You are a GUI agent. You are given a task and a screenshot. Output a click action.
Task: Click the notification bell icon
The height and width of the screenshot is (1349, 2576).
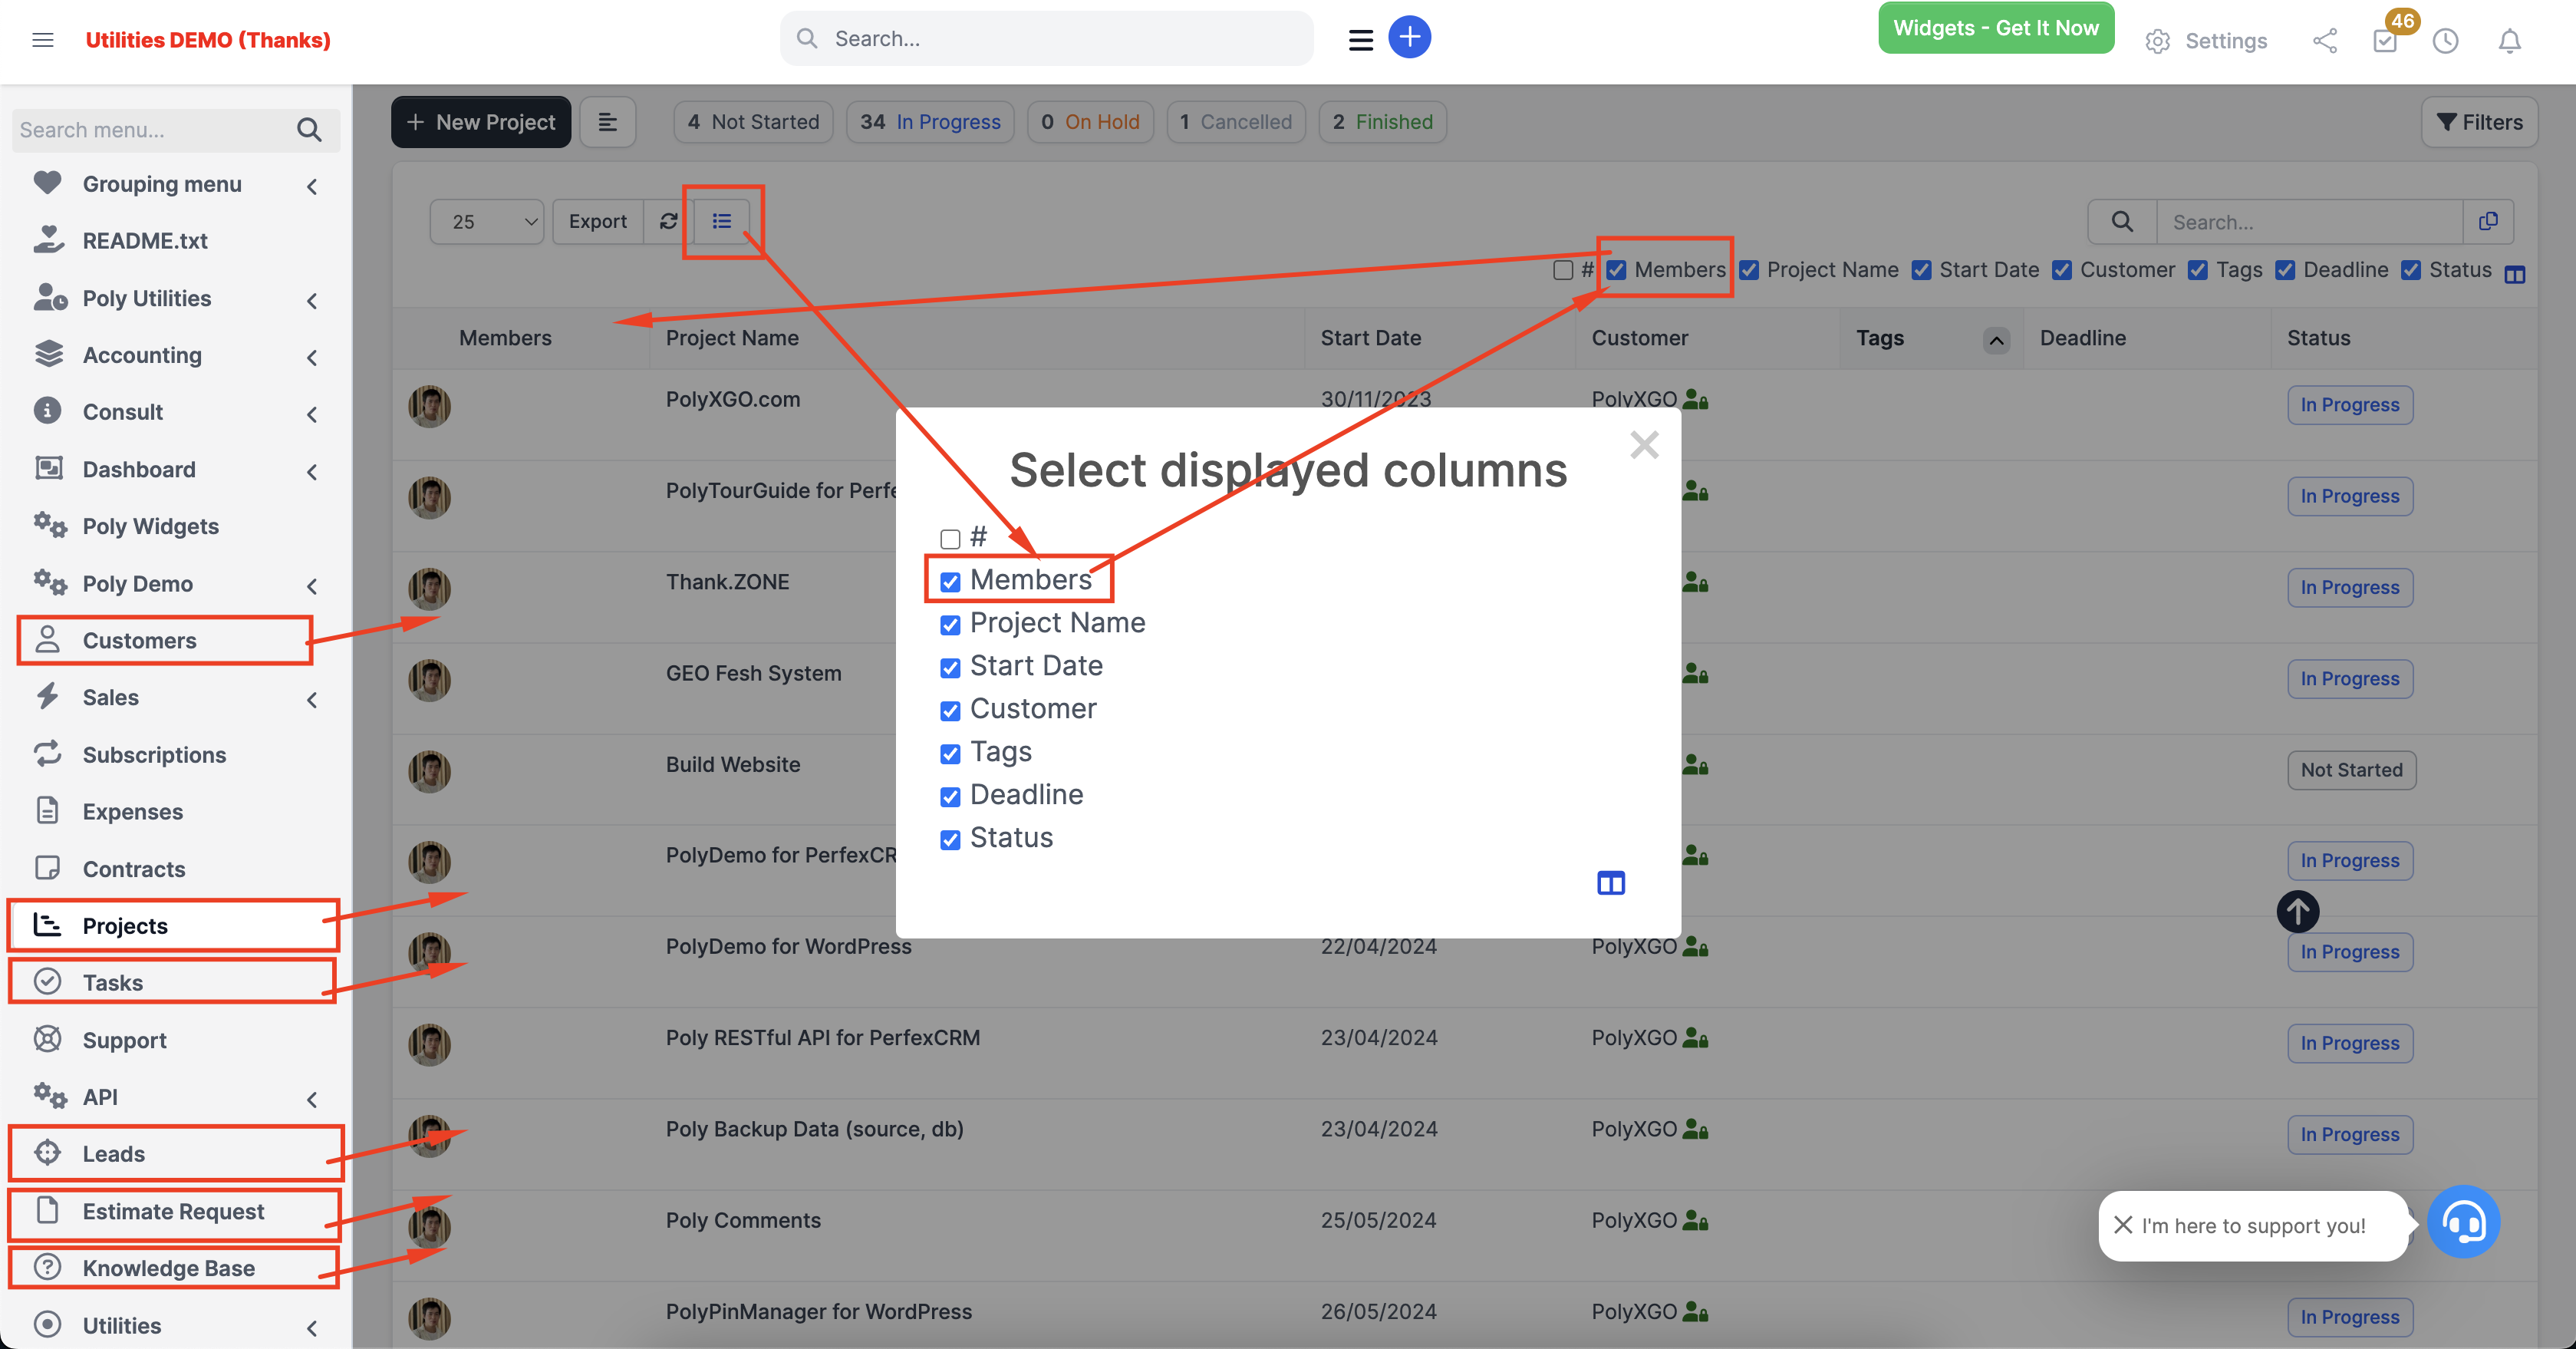[x=2510, y=41]
